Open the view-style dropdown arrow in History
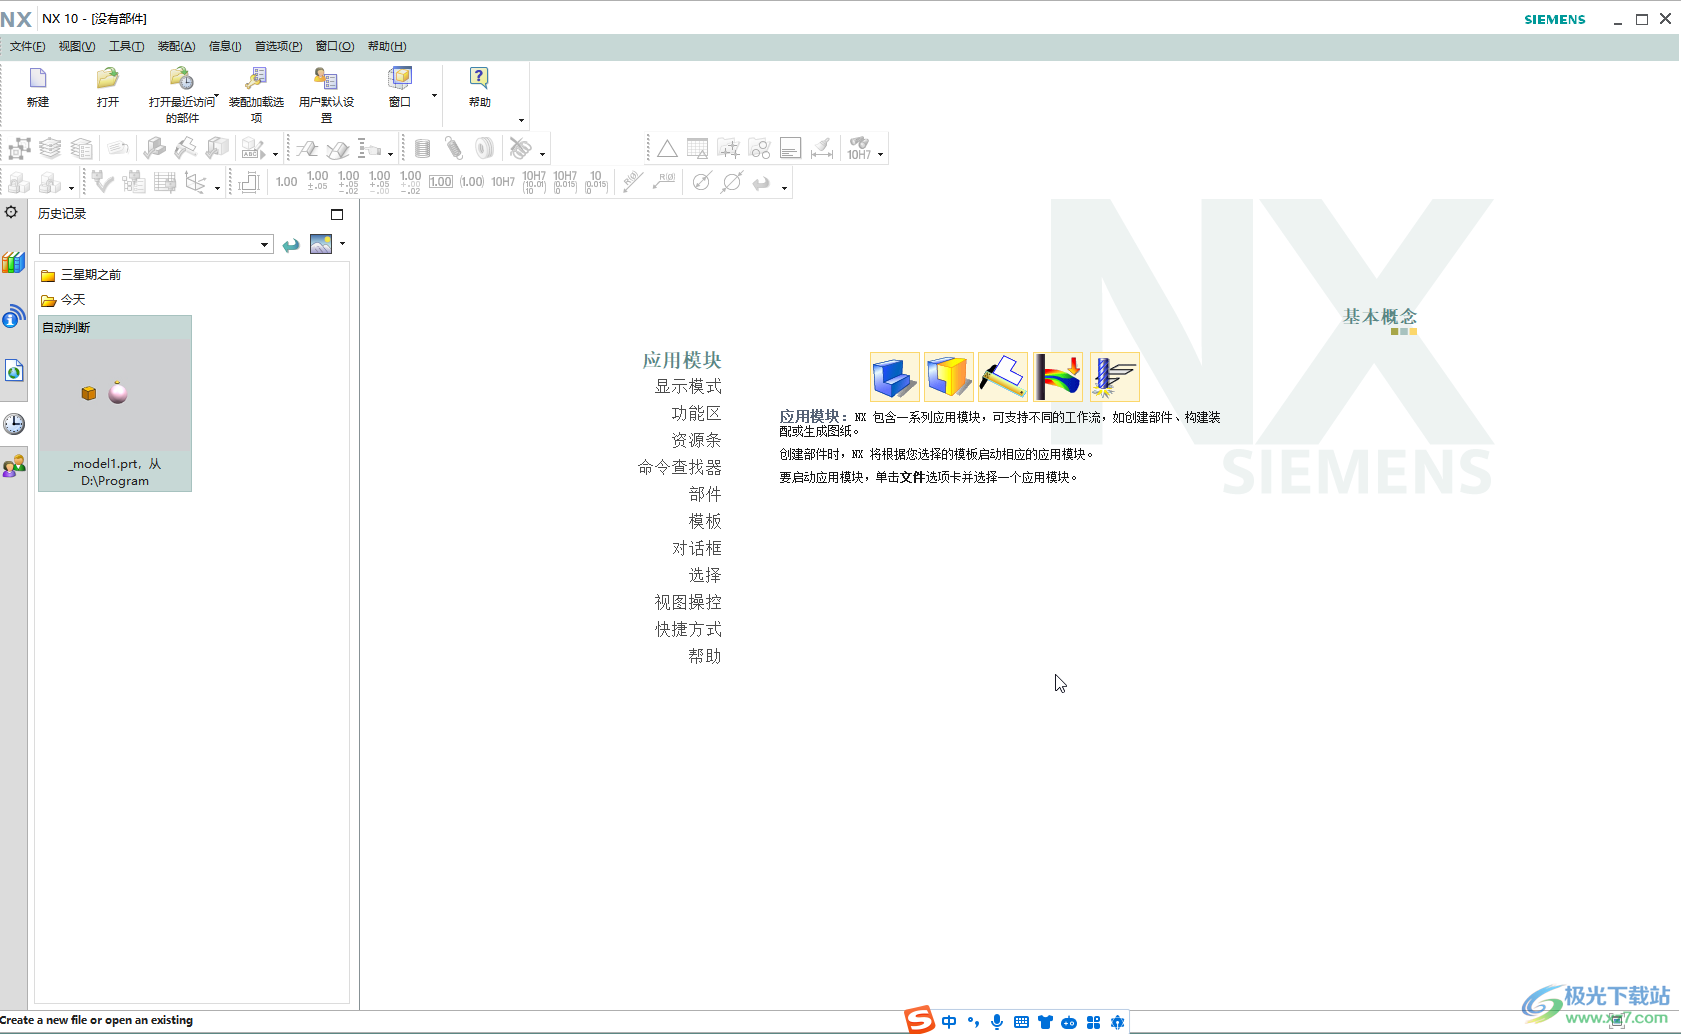 pos(342,243)
